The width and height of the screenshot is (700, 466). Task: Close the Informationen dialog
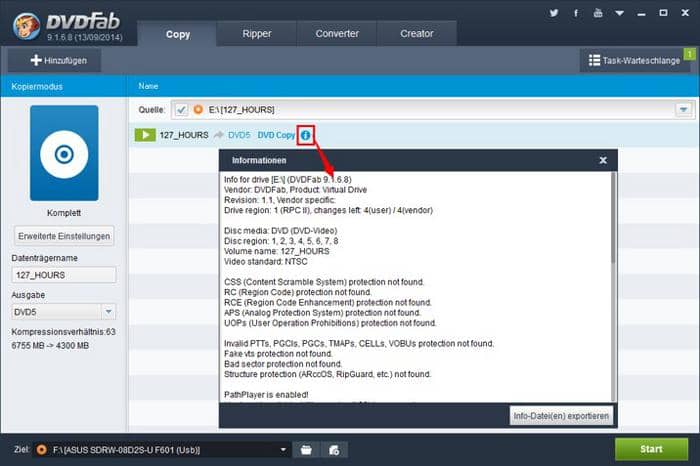[x=603, y=160]
